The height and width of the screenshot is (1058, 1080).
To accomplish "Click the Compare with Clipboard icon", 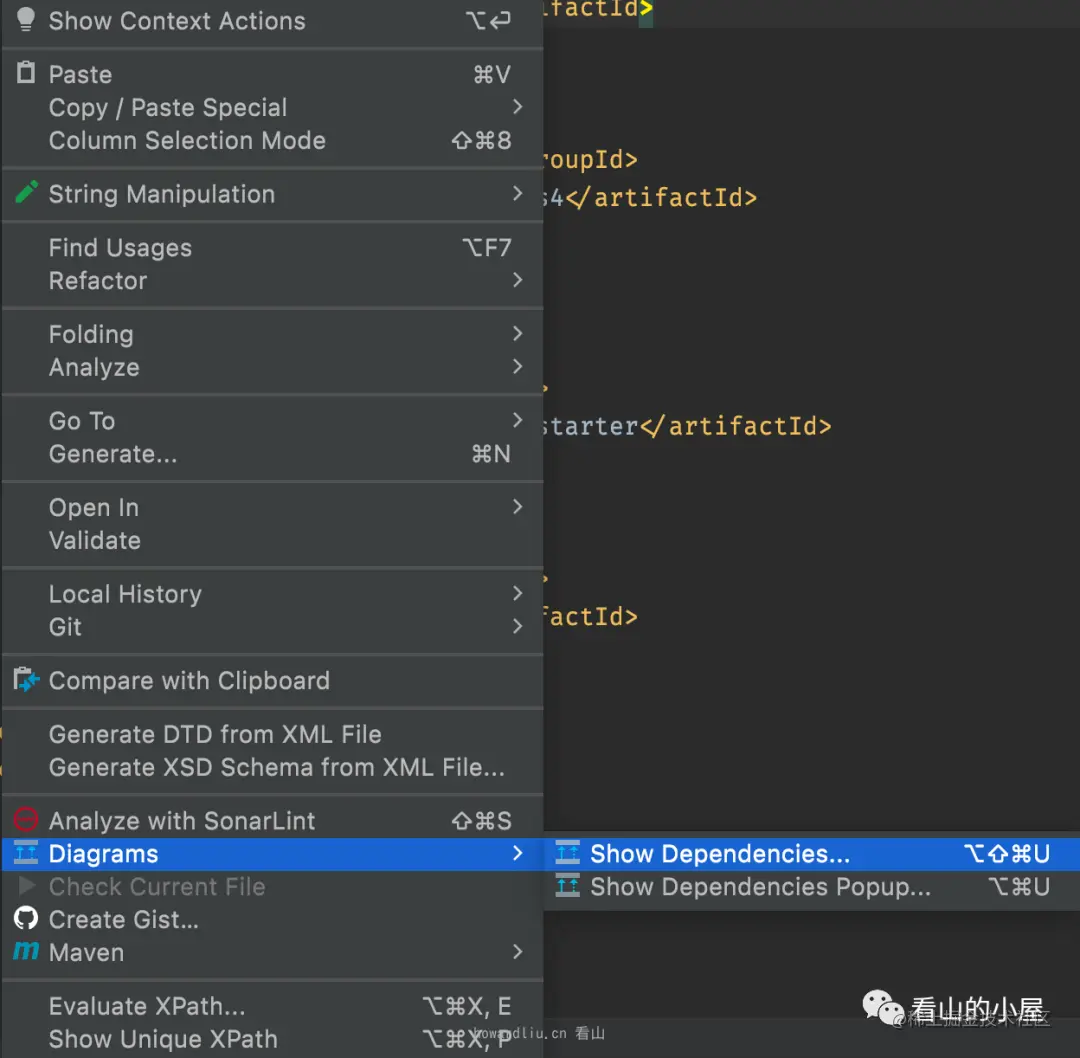I will (26, 680).
